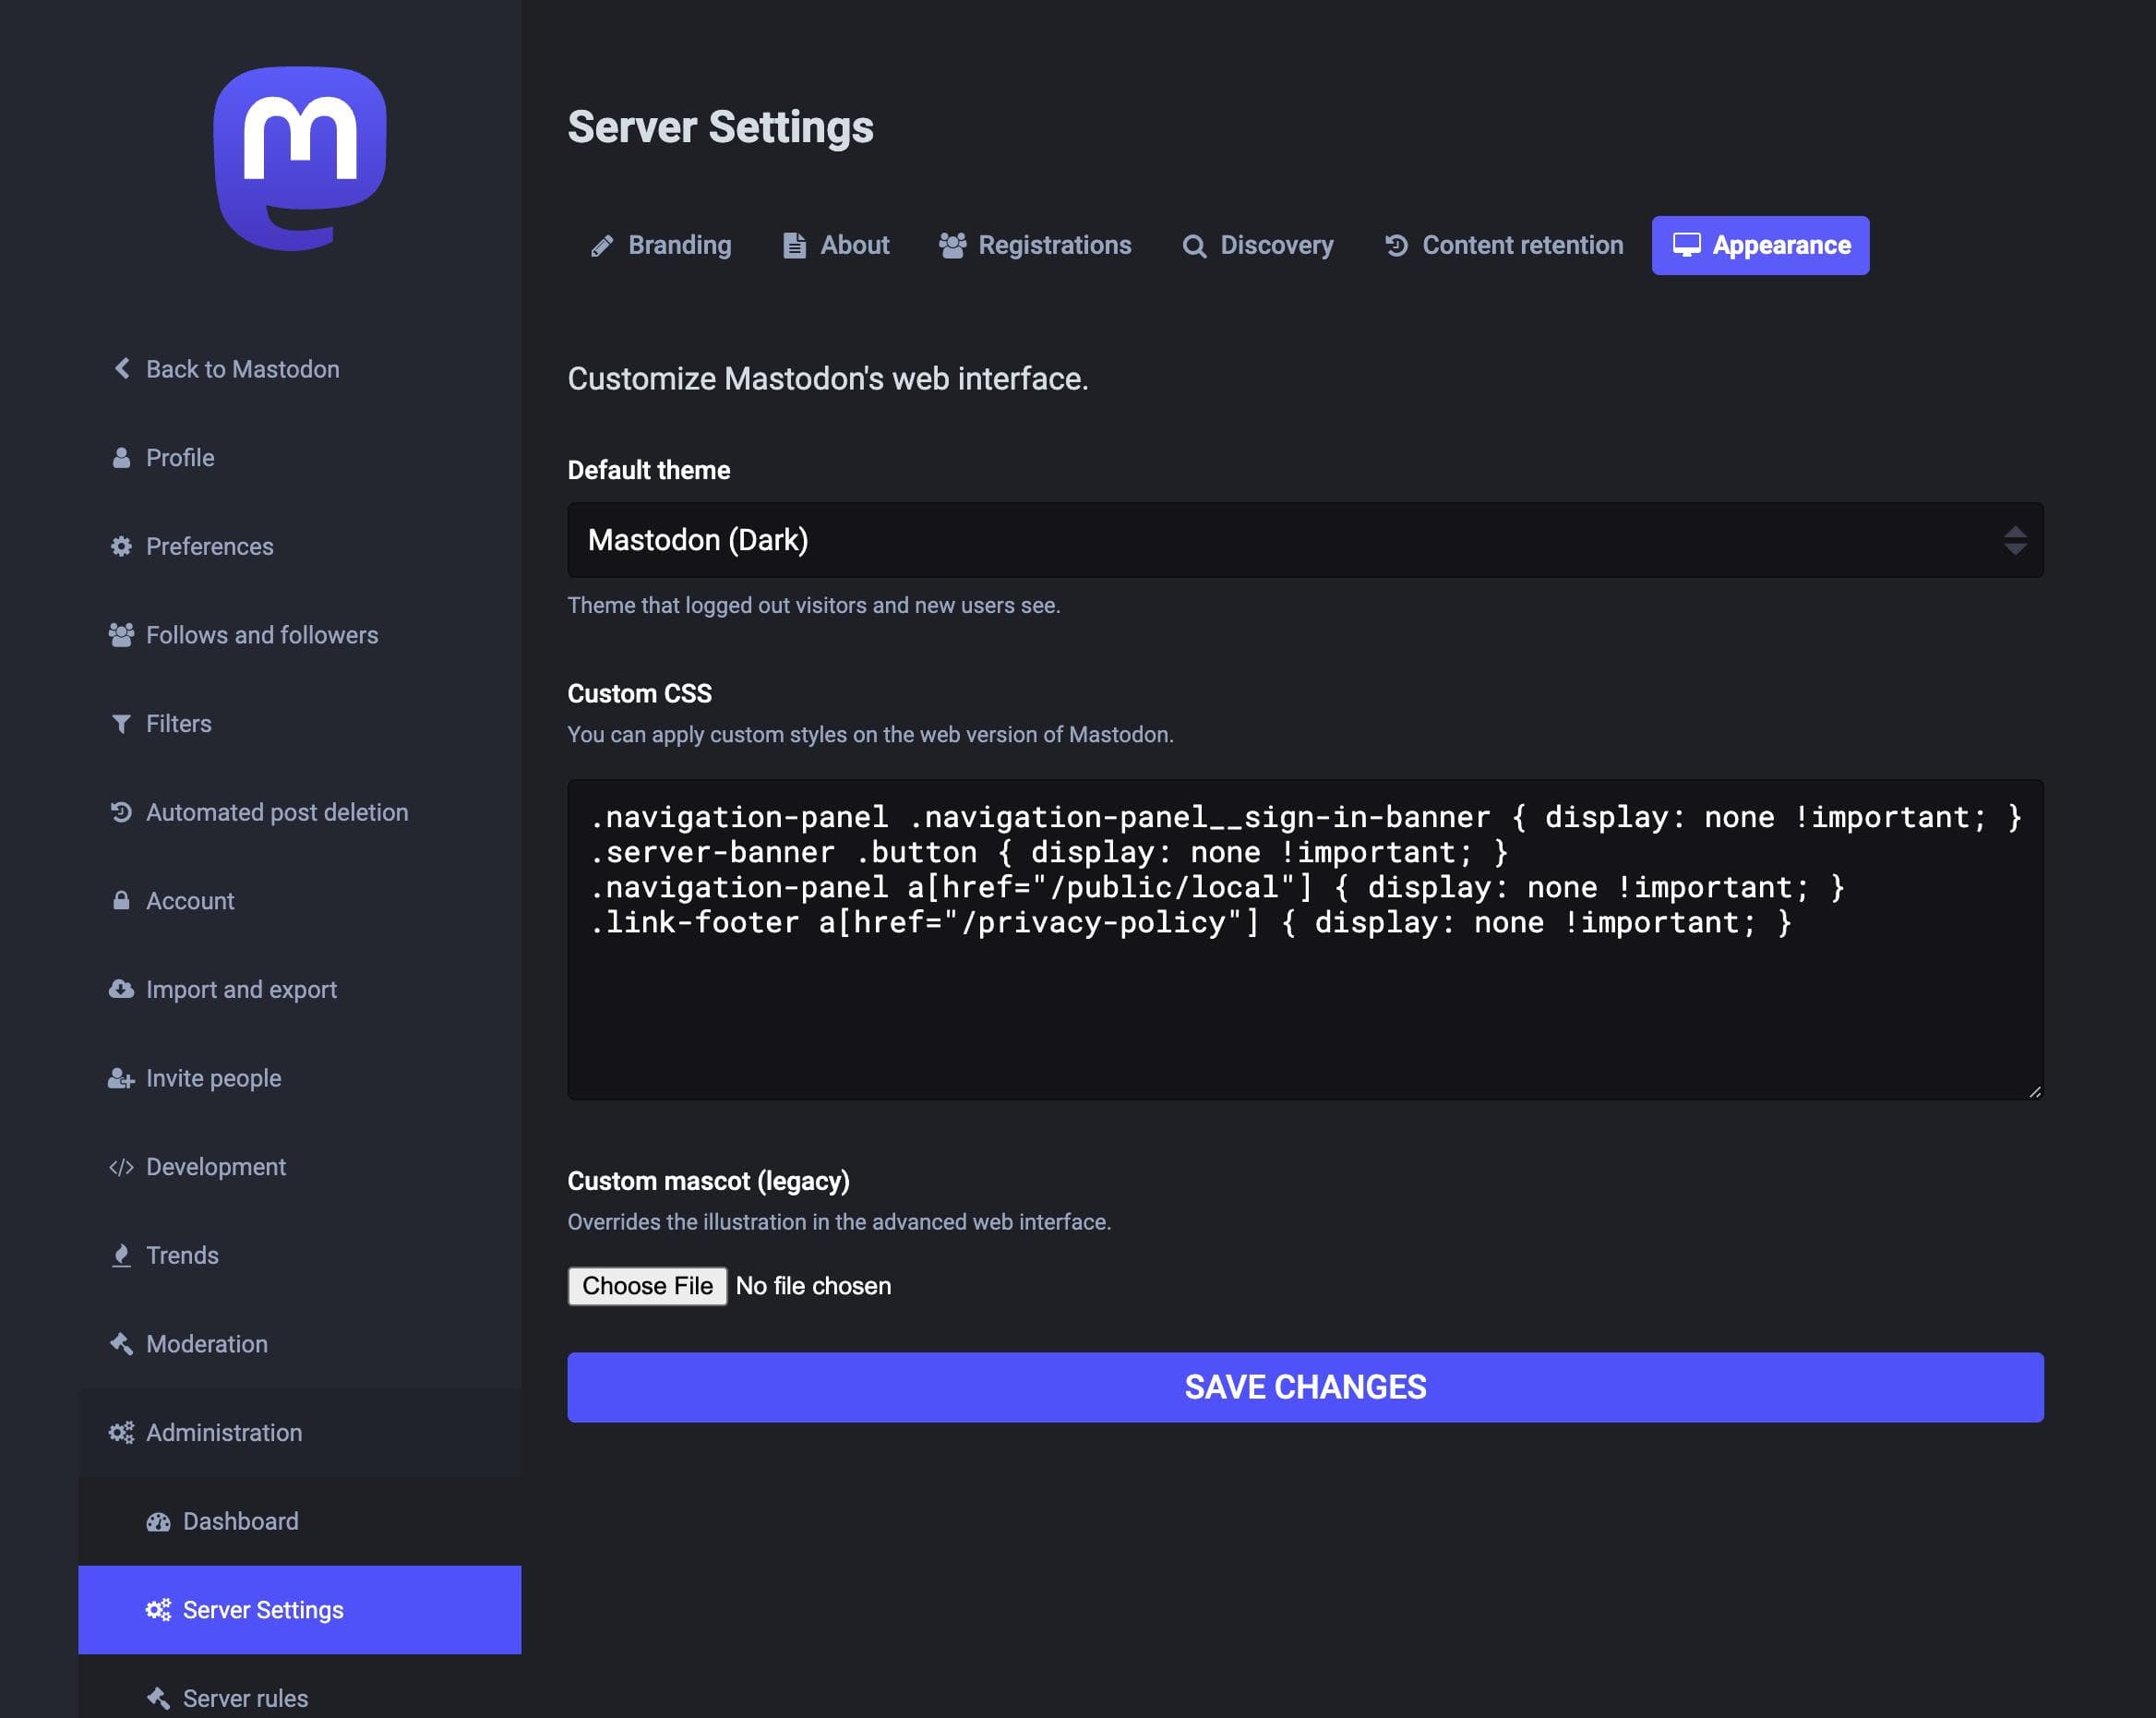Select the Appearance tab
The width and height of the screenshot is (2156, 1718).
click(1760, 246)
